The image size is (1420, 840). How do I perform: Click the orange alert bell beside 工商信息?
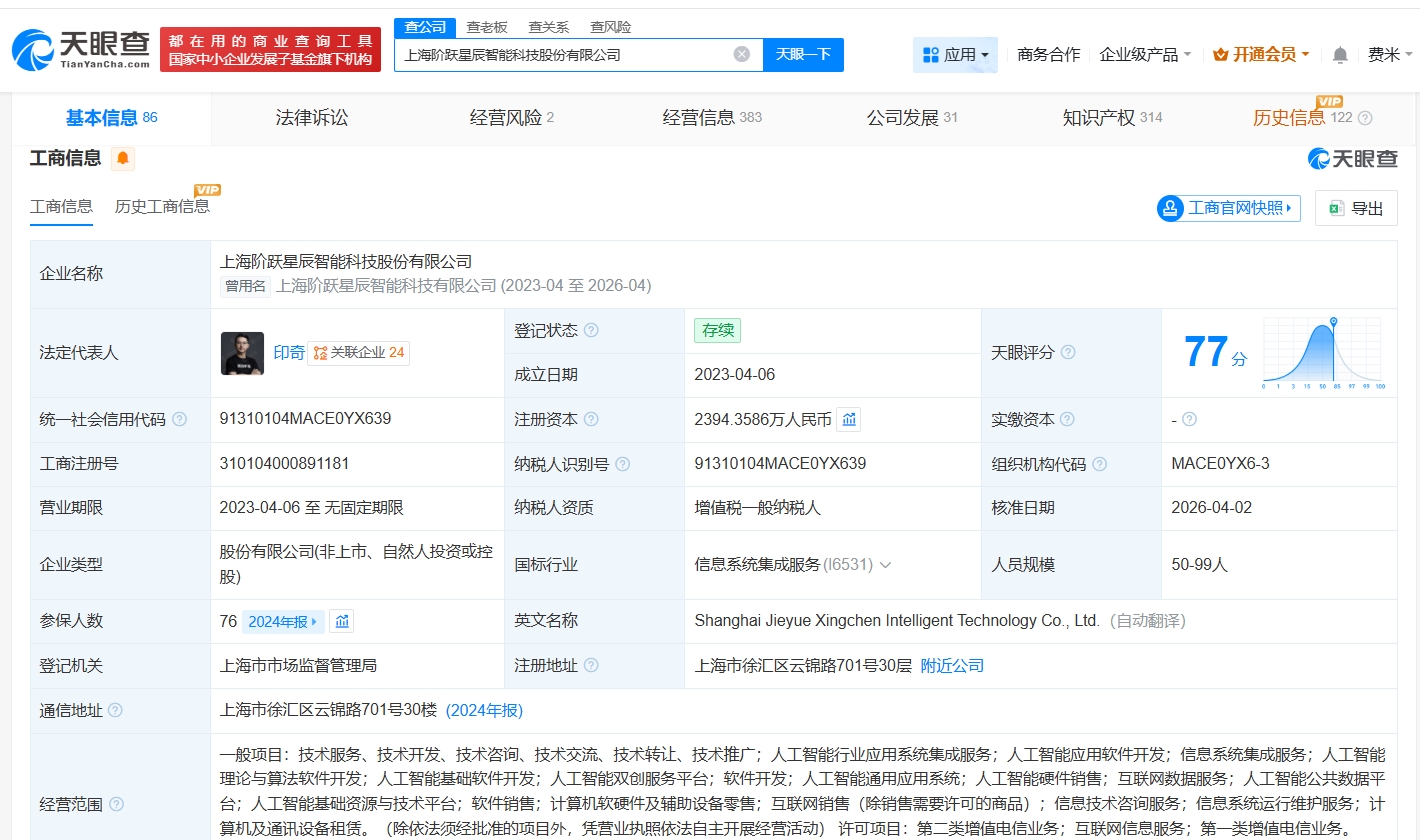[123, 158]
